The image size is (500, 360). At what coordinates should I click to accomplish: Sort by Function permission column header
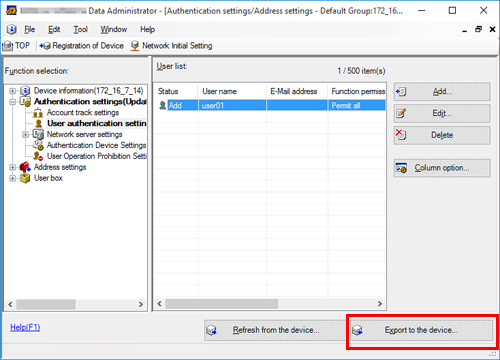point(357,91)
